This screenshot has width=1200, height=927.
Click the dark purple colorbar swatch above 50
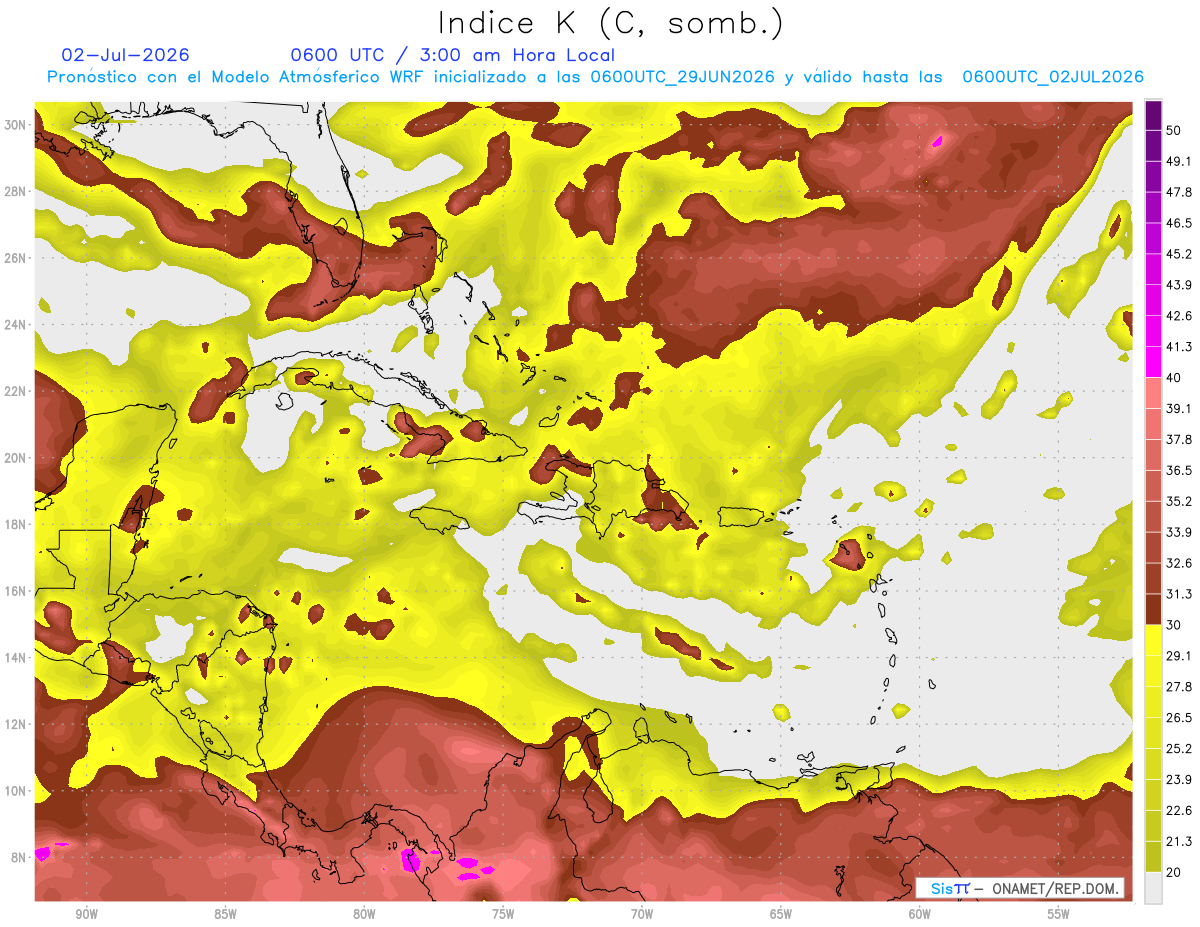click(x=1153, y=115)
